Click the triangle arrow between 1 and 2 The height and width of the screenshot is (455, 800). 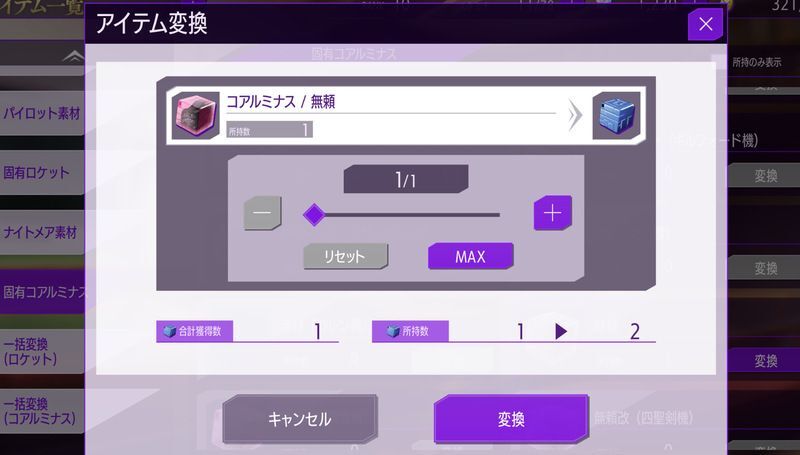click(x=561, y=332)
